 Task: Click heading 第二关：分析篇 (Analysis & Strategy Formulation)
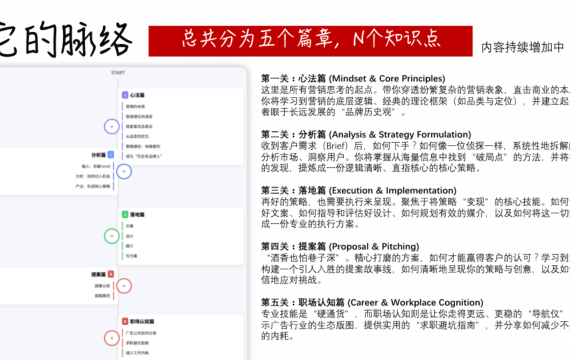pos(366,135)
